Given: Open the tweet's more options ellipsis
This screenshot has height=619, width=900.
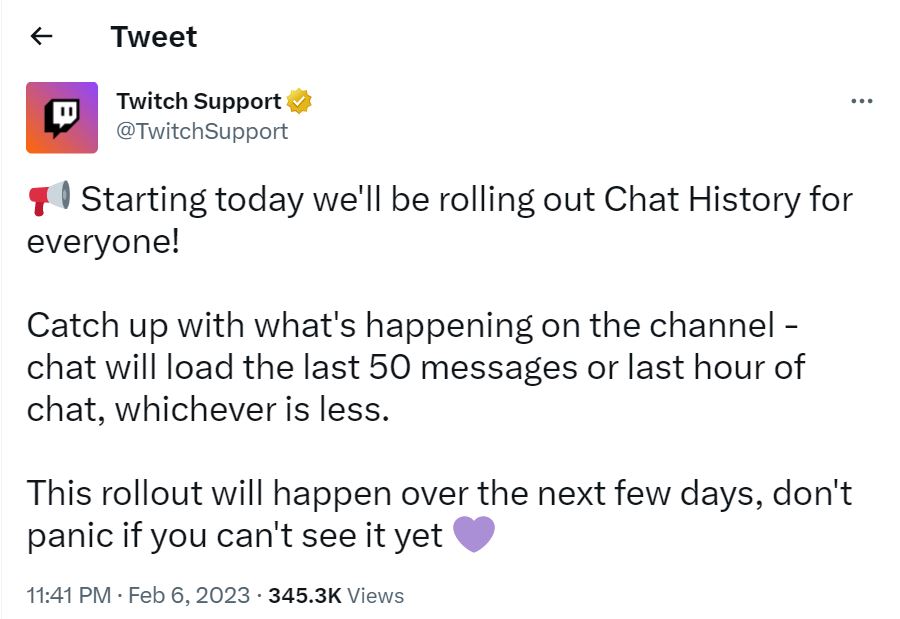Looking at the screenshot, I should (x=862, y=102).
